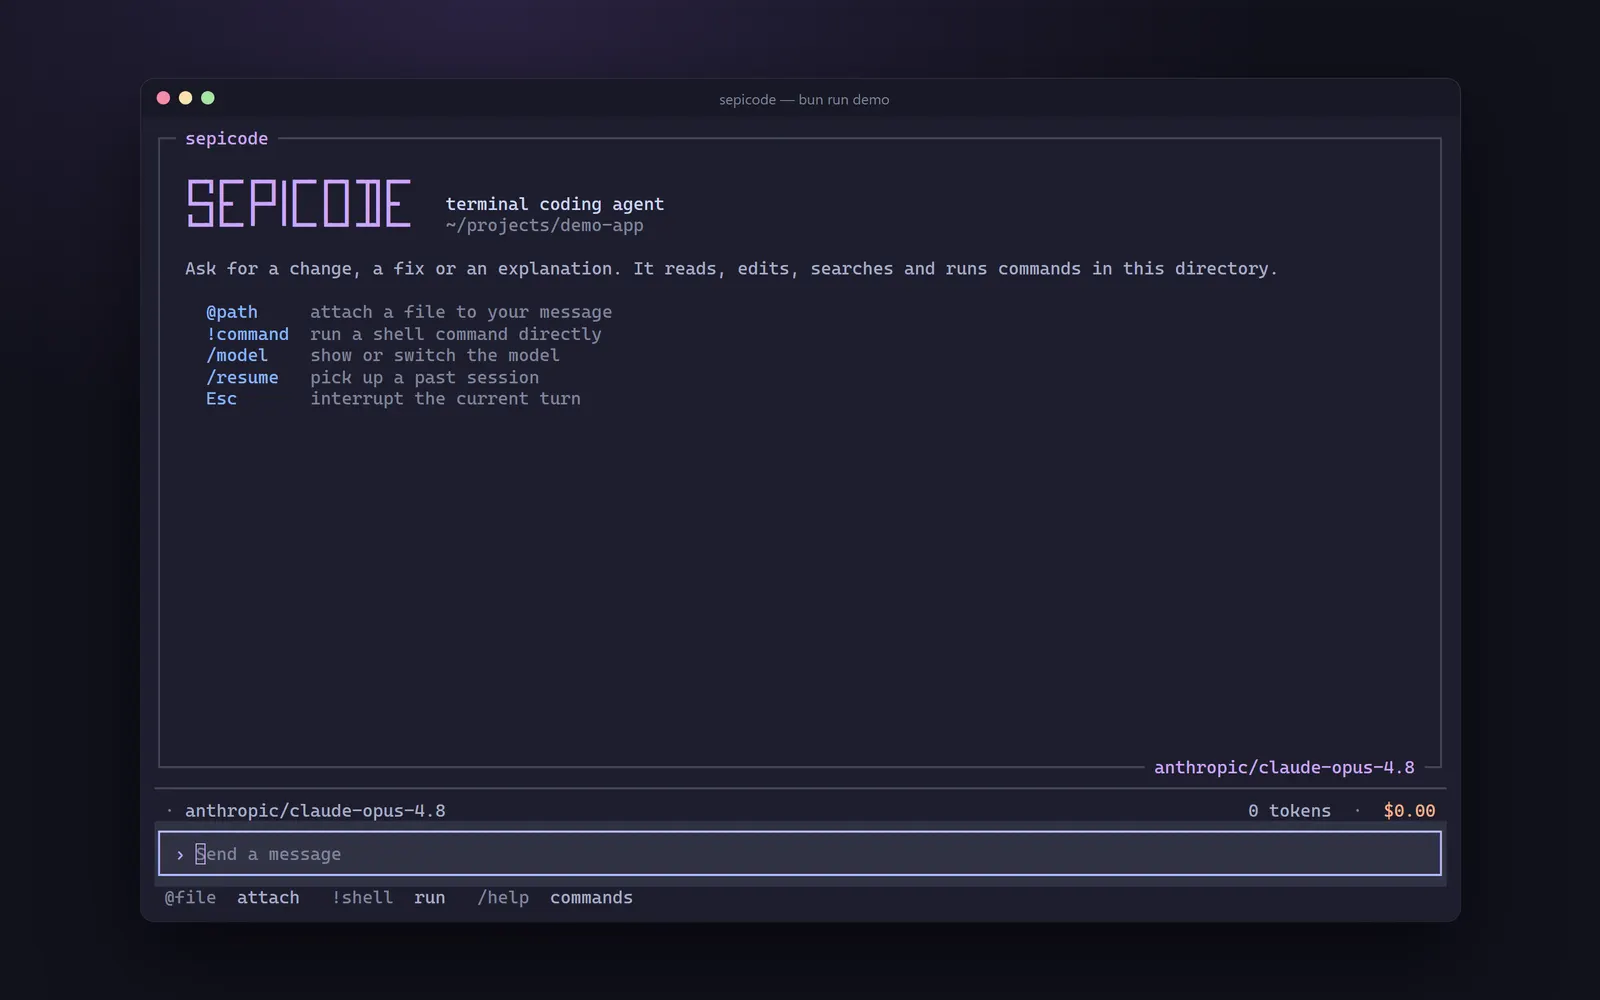Click the Esc shortcut hint
This screenshot has width=1600, height=1000.
(221, 398)
